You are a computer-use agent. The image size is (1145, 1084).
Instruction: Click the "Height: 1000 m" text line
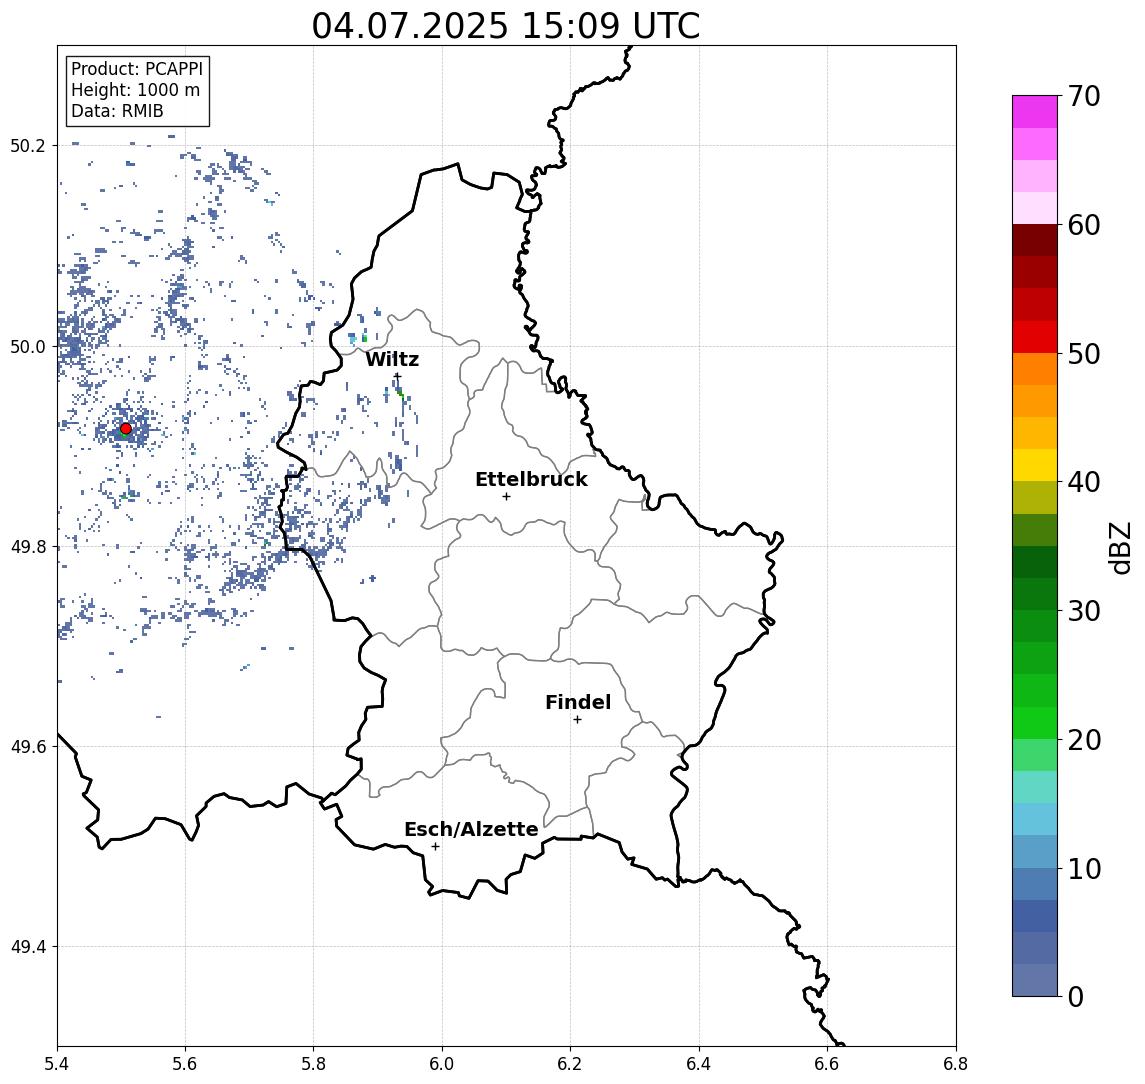135,90
